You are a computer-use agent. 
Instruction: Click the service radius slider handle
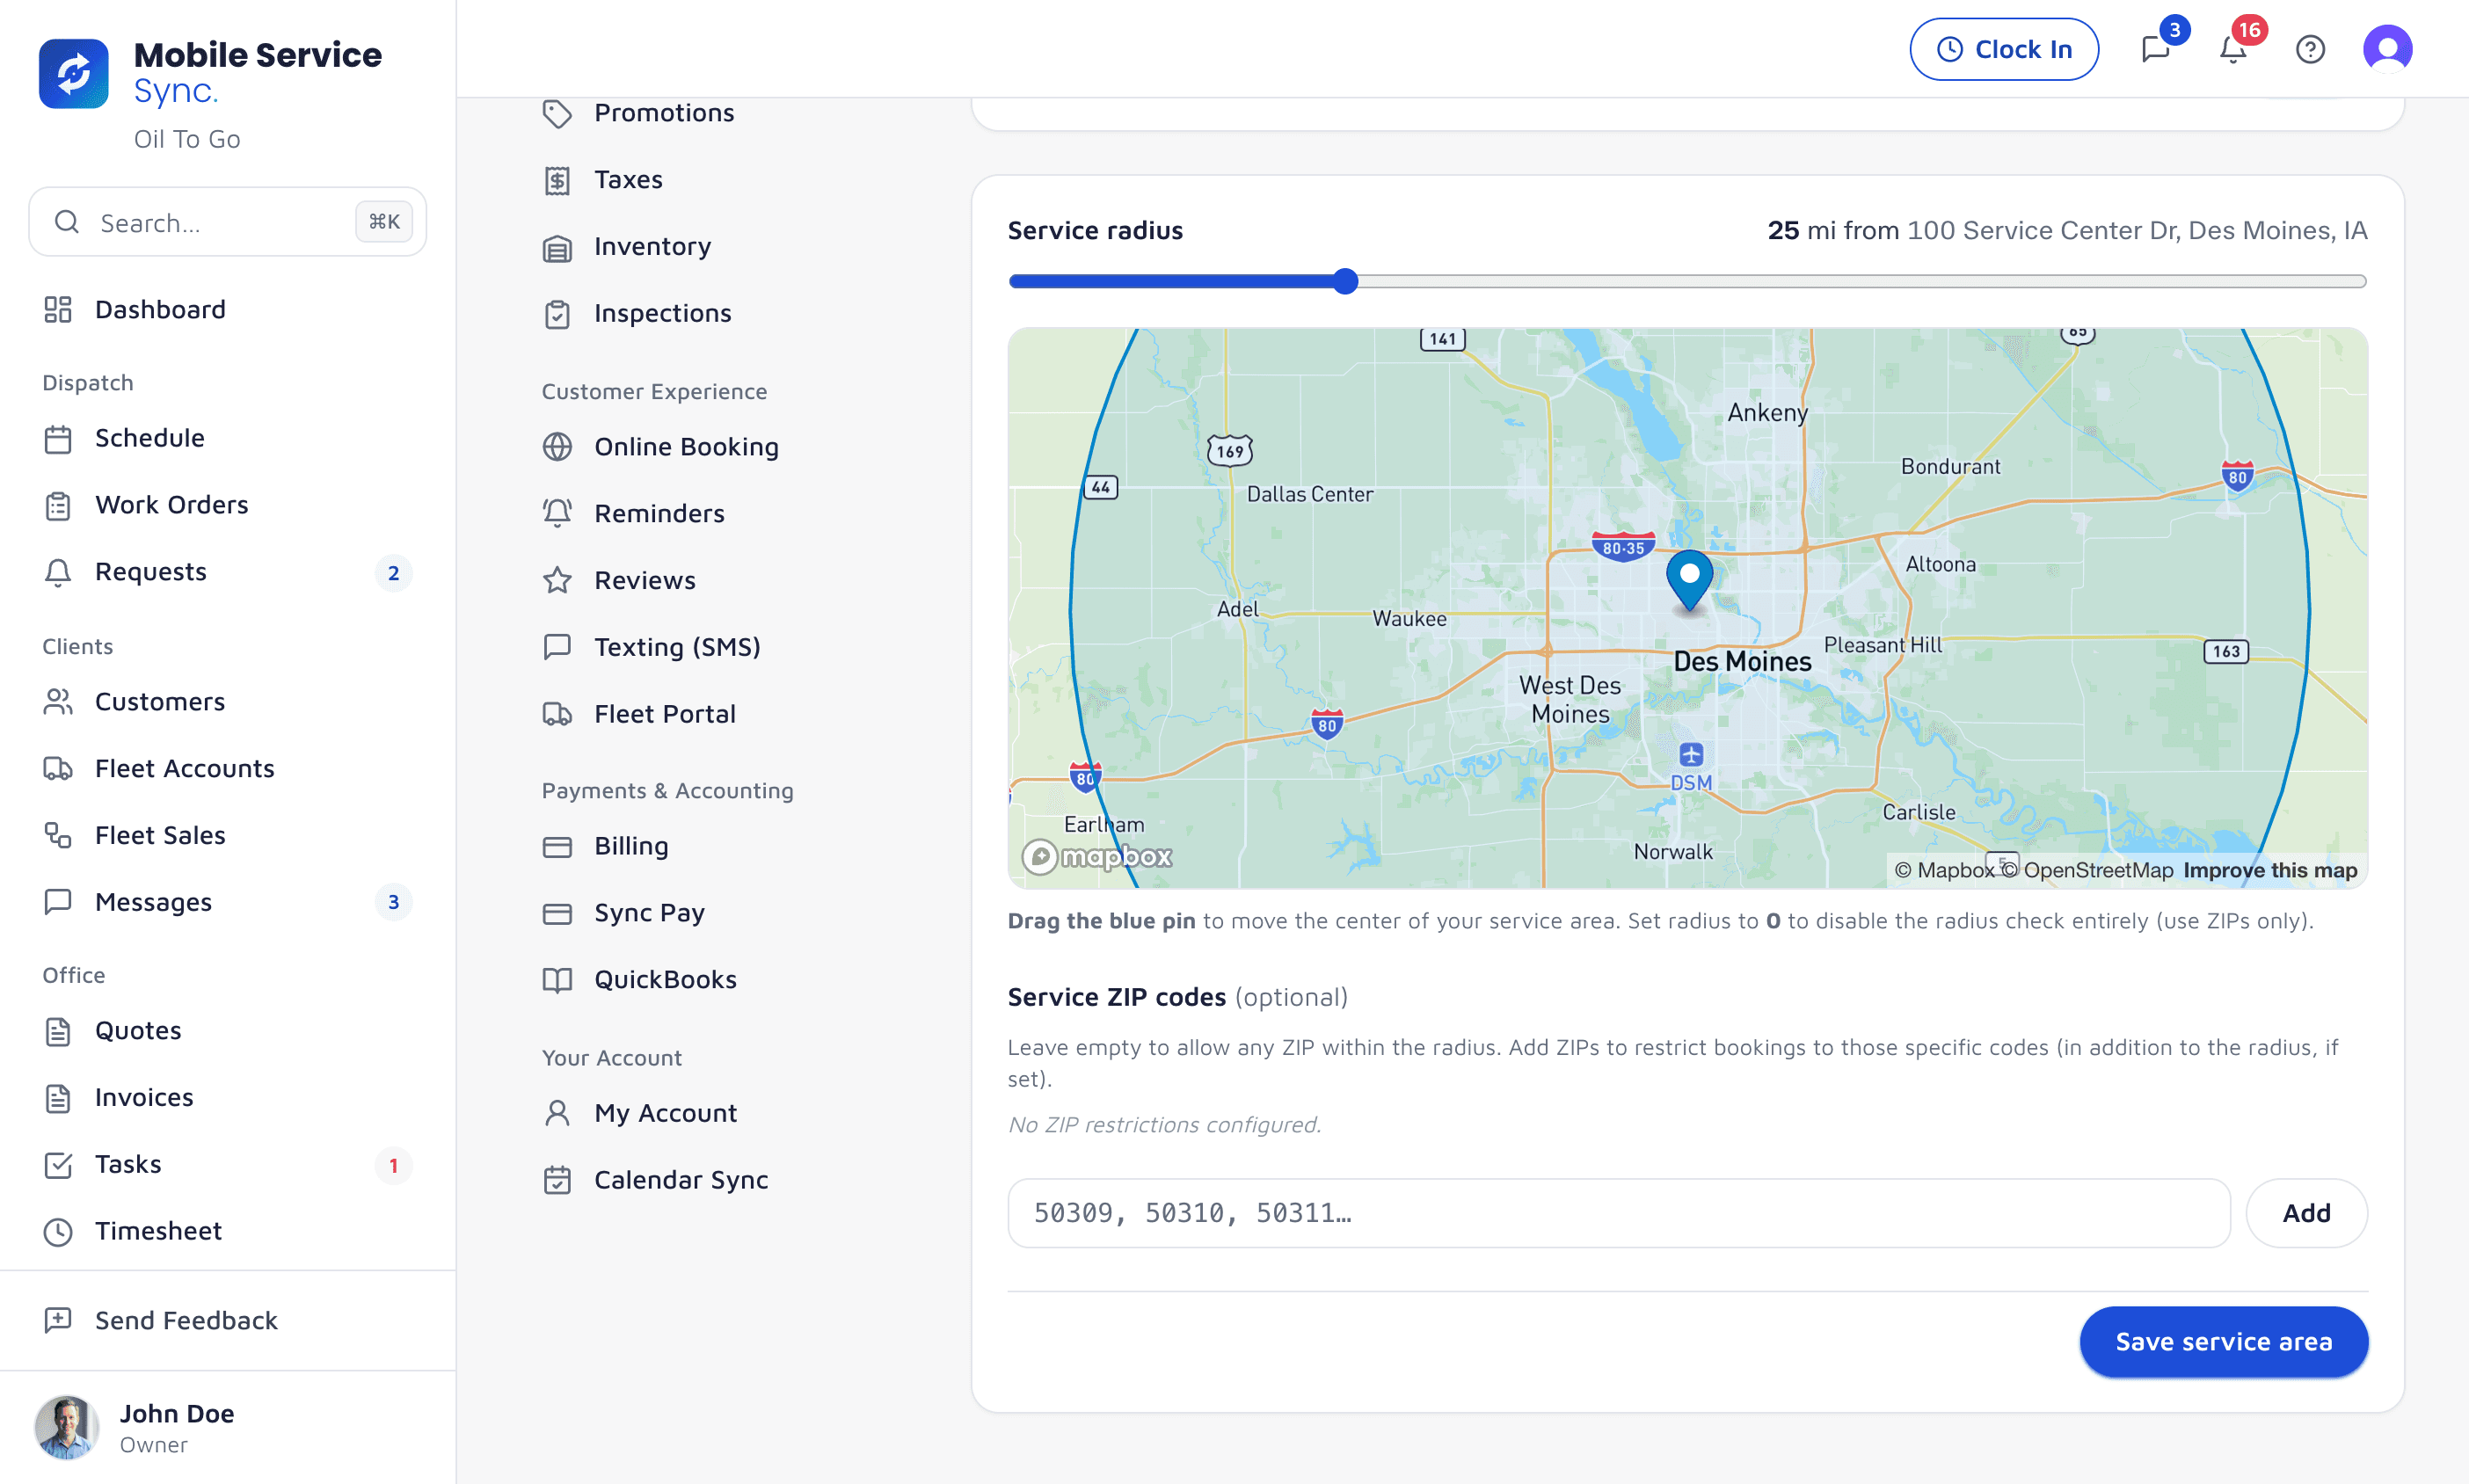1346,282
